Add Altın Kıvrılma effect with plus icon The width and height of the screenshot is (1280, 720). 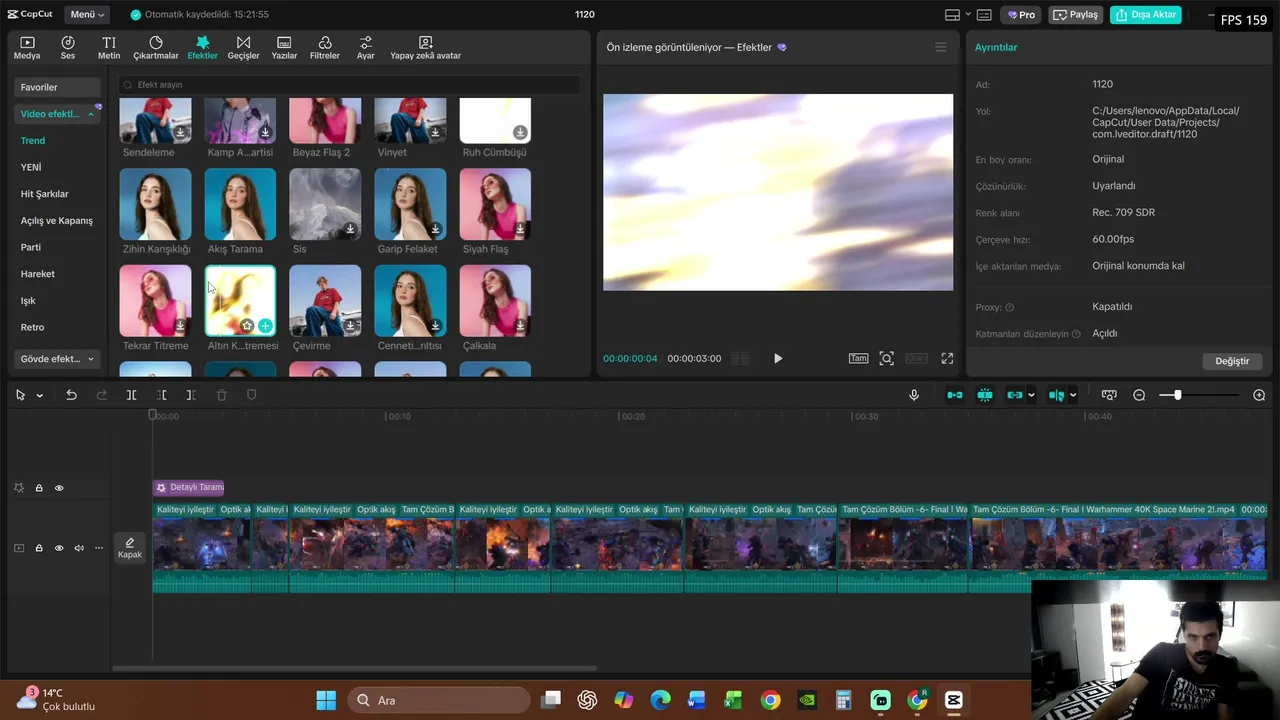tap(265, 326)
